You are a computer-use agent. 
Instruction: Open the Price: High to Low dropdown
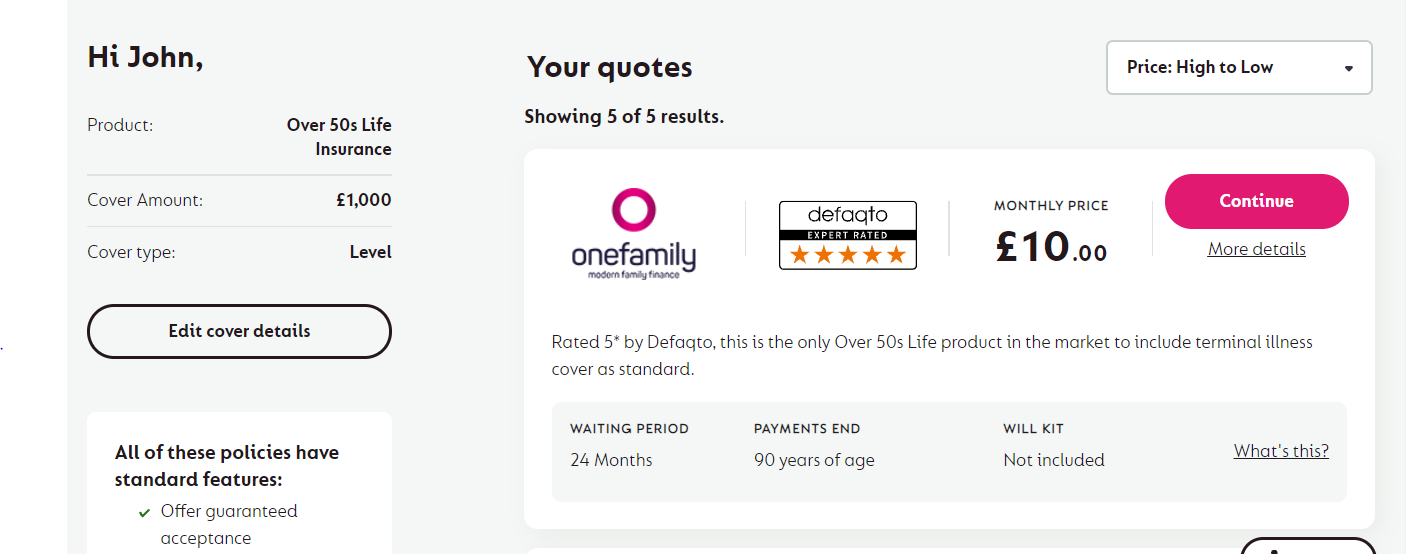1239,68
